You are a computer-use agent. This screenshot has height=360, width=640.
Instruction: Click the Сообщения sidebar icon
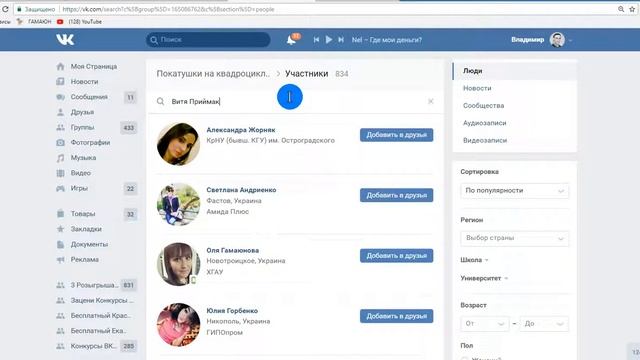click(60, 97)
